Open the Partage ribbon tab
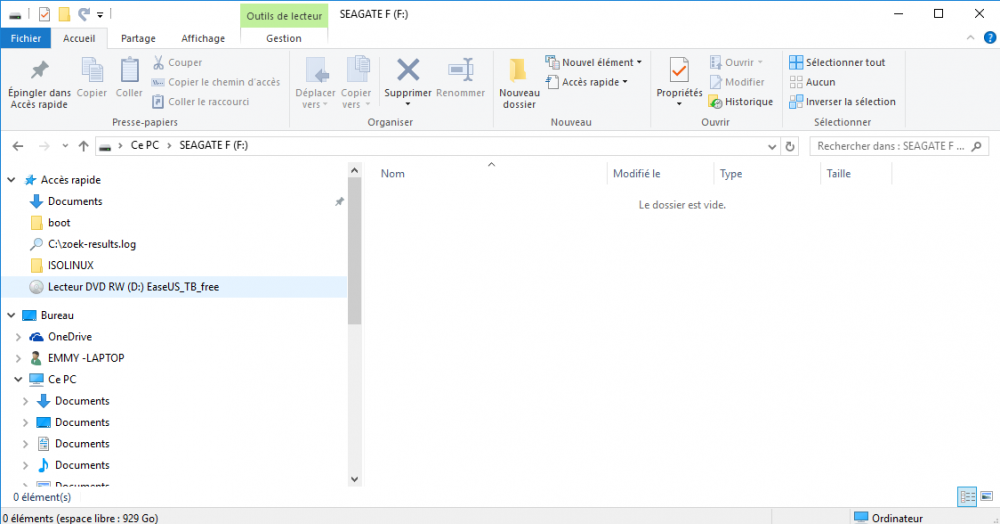Screen dimensions: 1000x524 click(138, 38)
